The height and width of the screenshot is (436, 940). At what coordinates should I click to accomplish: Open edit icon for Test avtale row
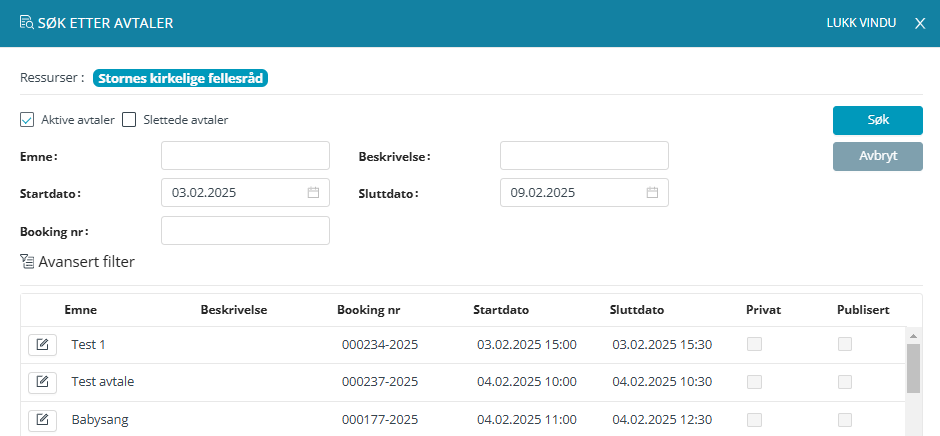tap(42, 382)
